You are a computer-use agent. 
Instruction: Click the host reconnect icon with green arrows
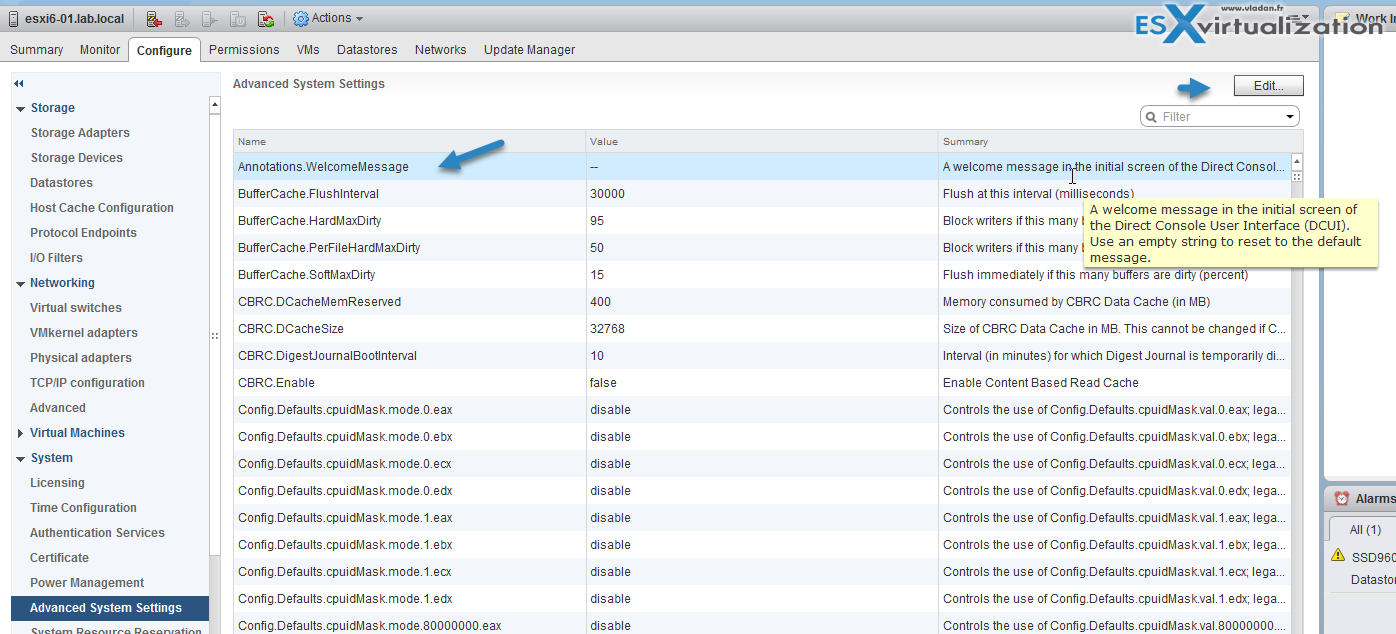[266, 19]
